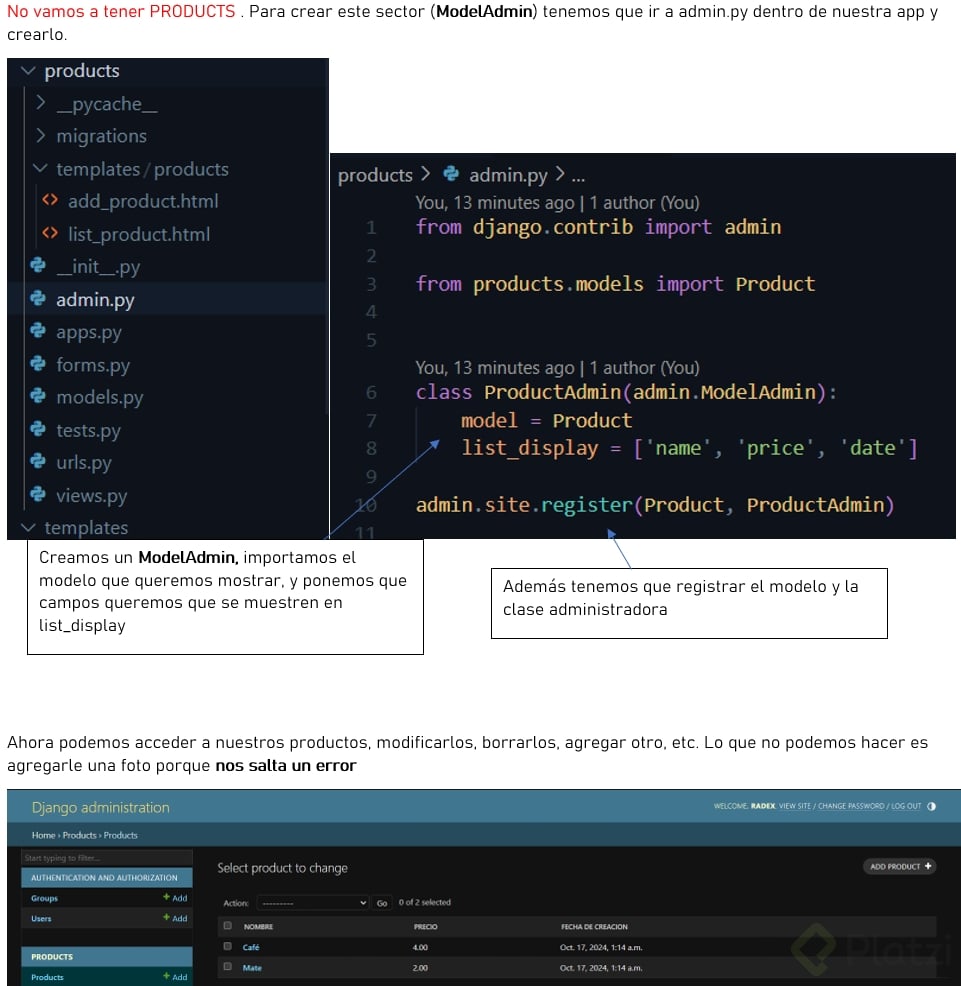Click the urls.py Python icon
961x986 pixels.
click(38, 462)
